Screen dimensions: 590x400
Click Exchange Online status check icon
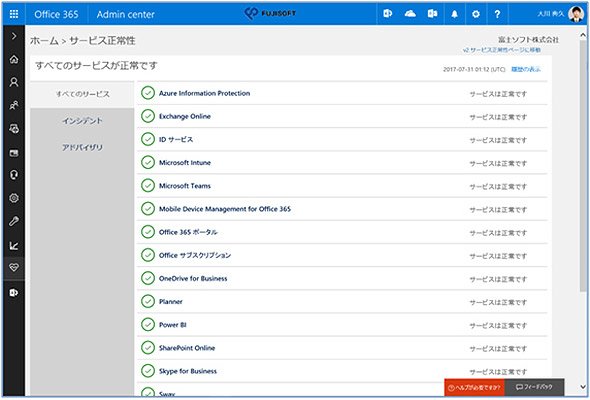pos(148,116)
